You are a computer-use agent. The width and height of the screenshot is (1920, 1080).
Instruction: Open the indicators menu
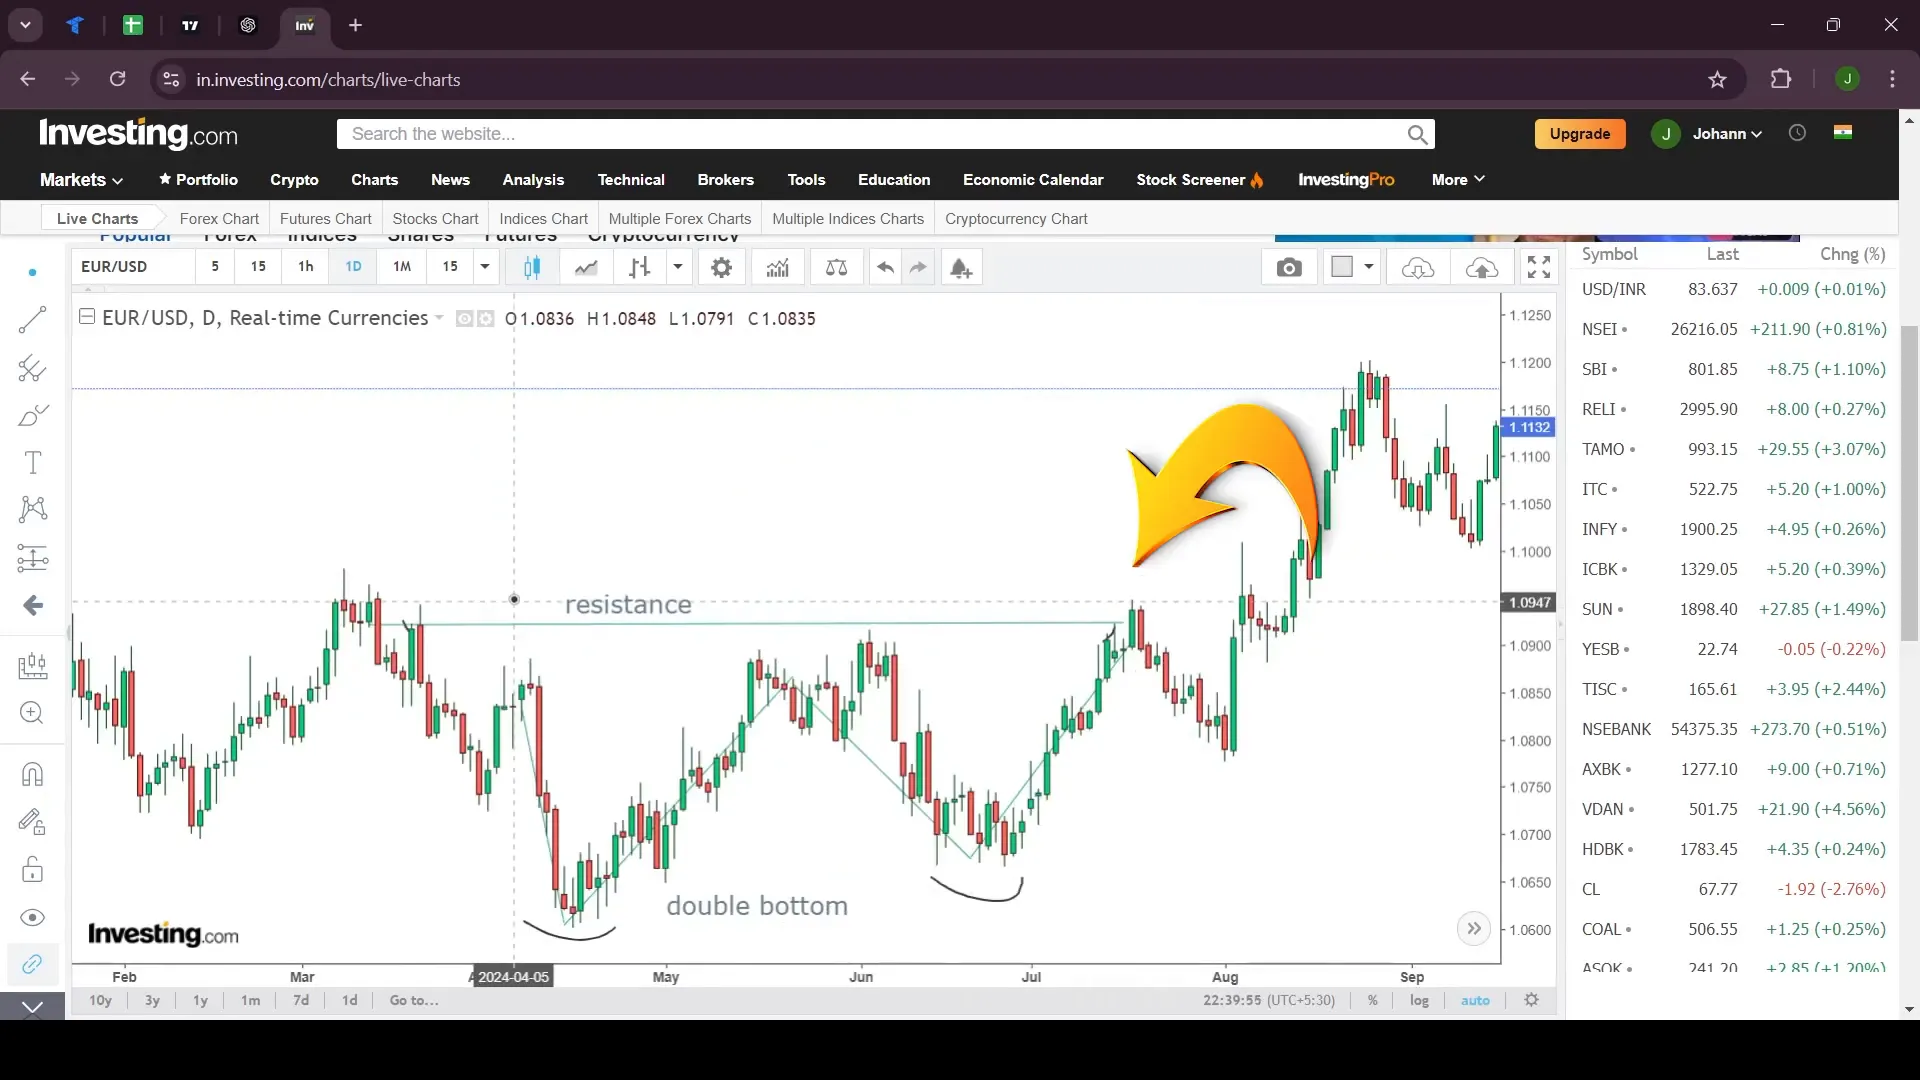778,267
